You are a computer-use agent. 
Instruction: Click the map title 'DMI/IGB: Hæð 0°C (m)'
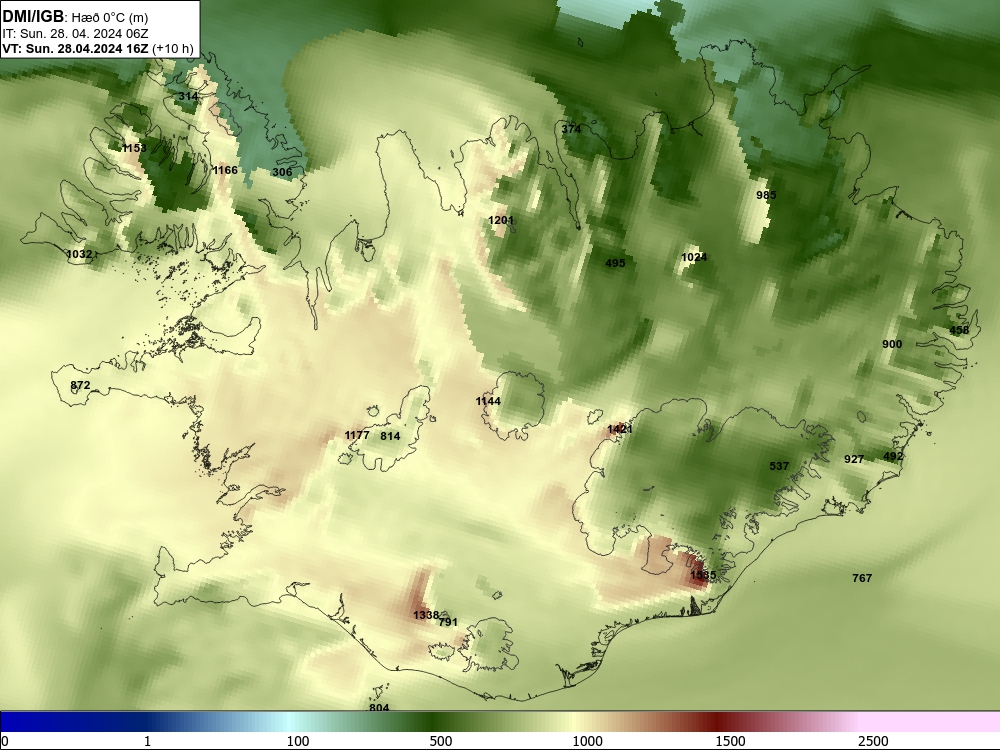pos(75,17)
